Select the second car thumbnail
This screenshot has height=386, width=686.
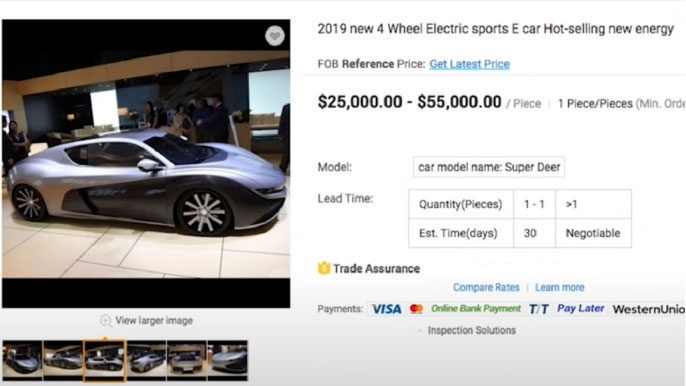tap(63, 360)
